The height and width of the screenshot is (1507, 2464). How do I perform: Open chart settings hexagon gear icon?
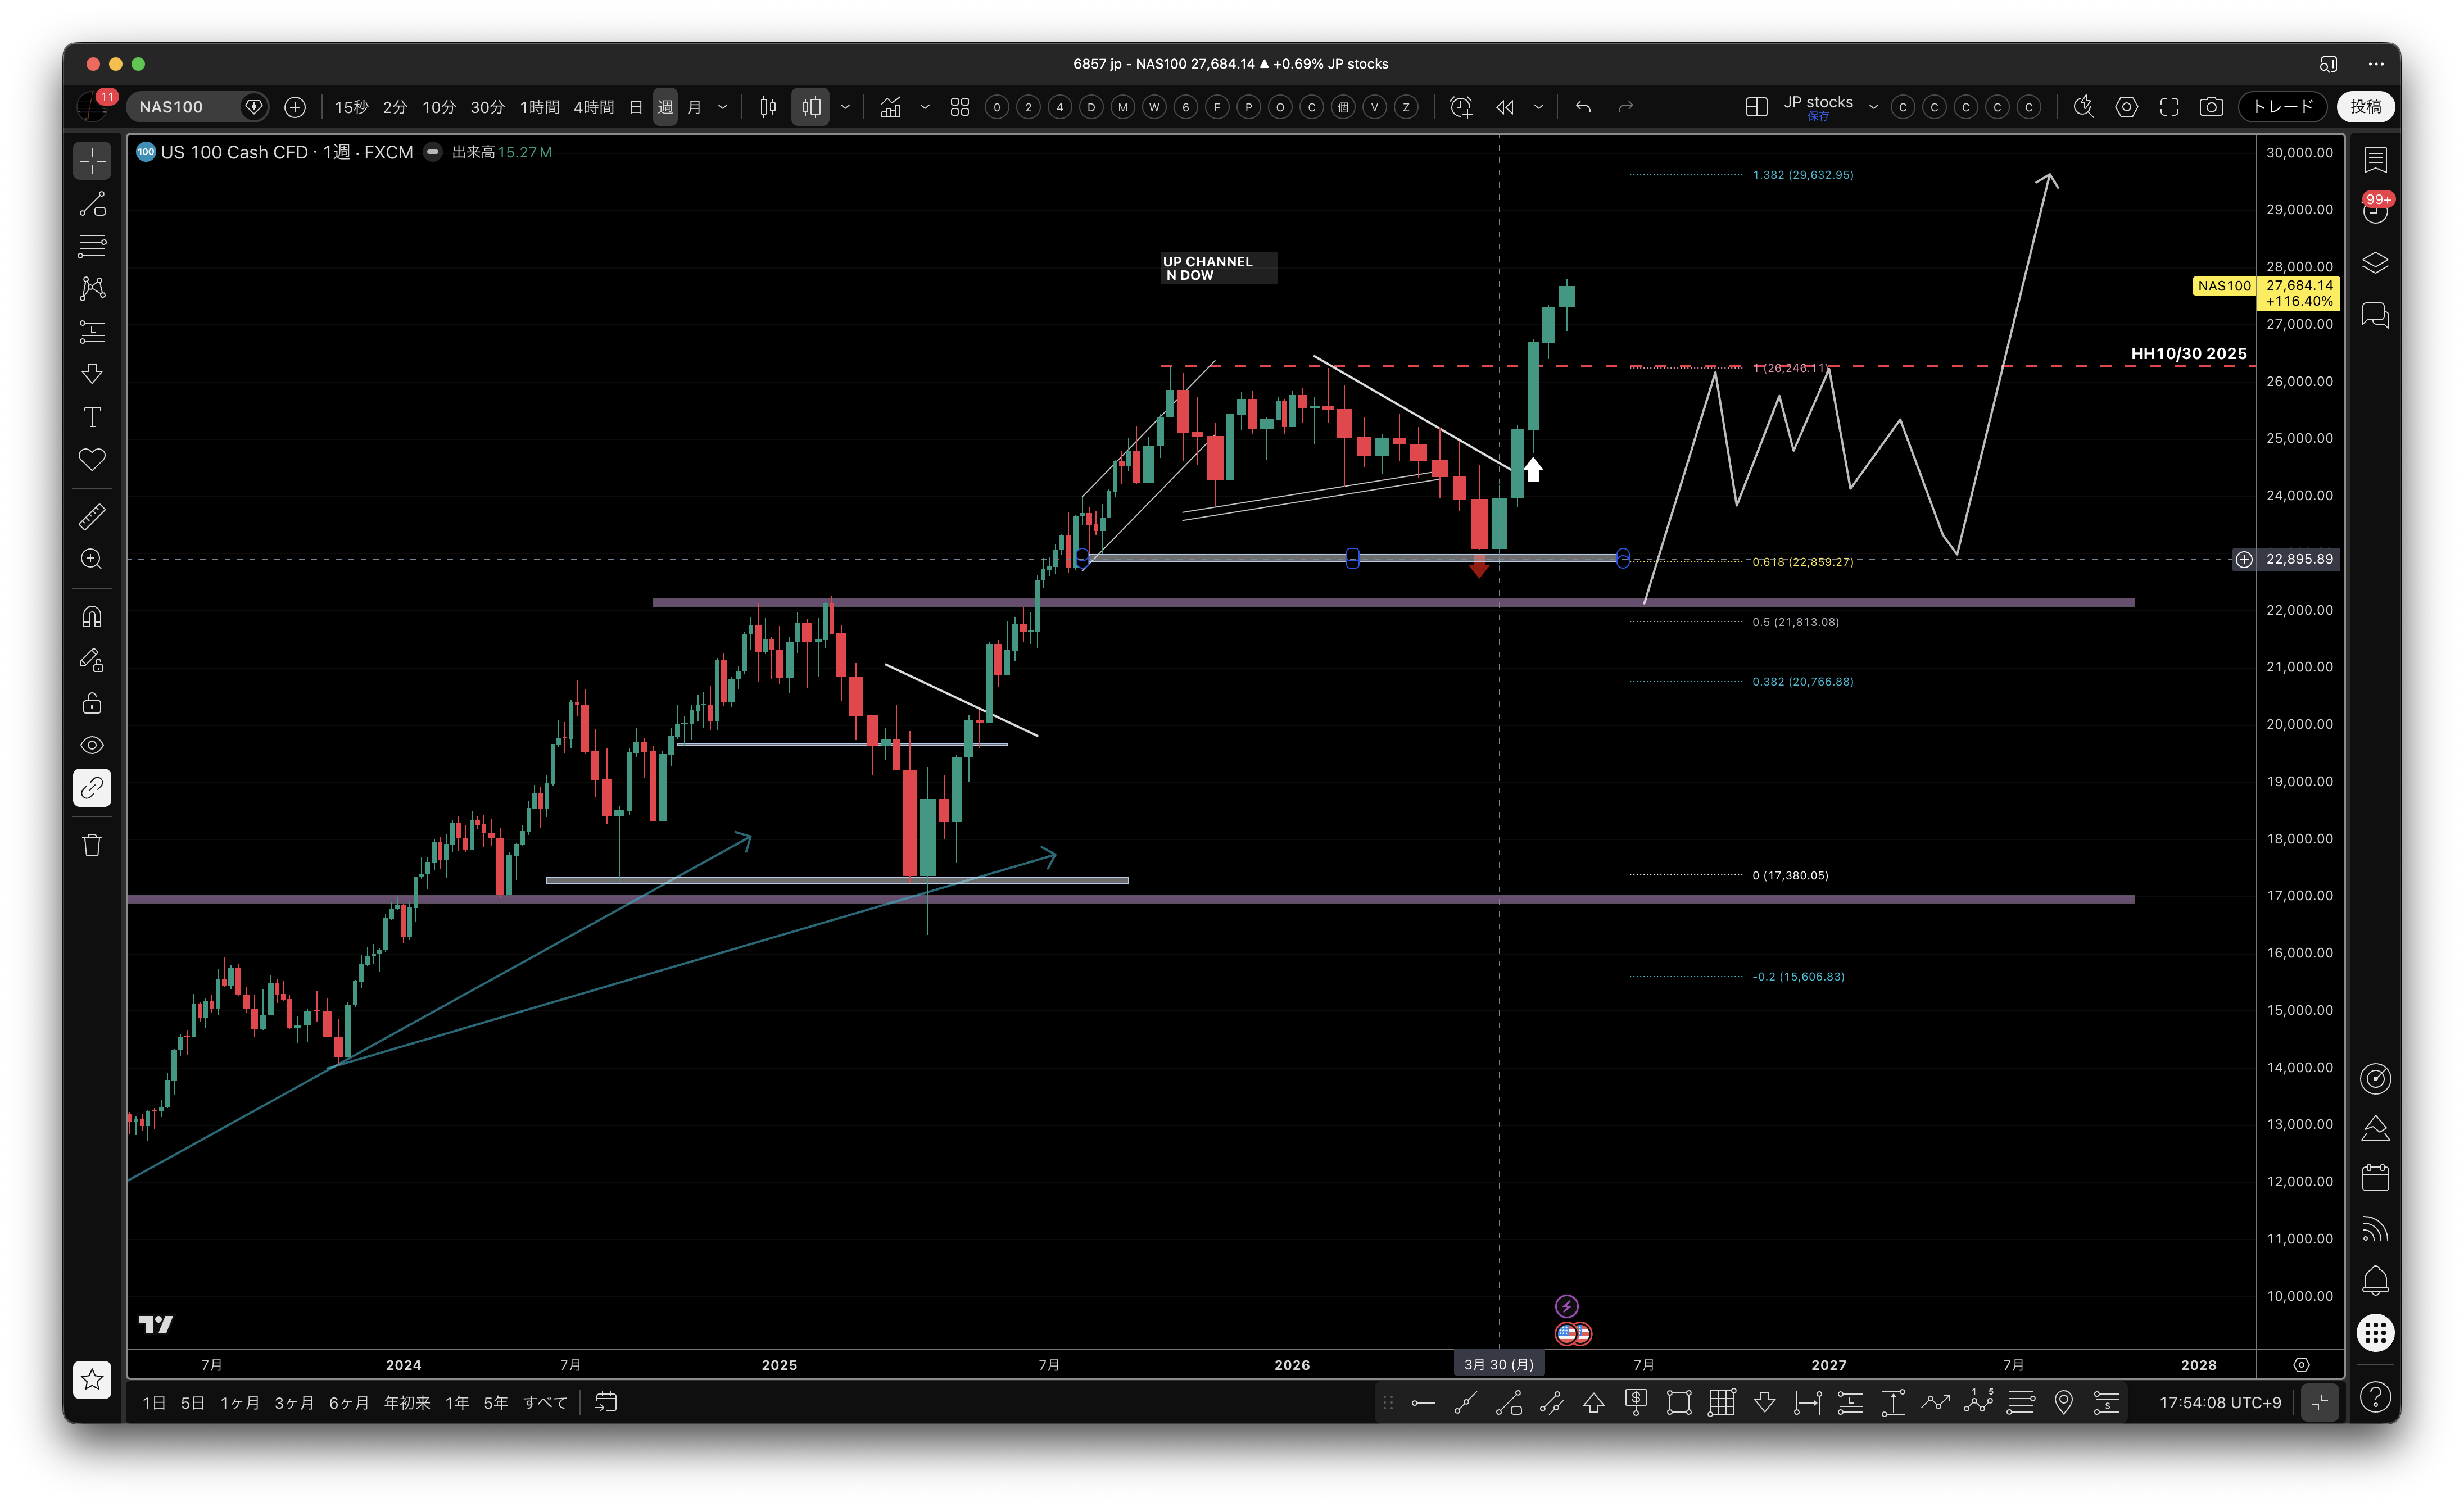[x=2126, y=107]
